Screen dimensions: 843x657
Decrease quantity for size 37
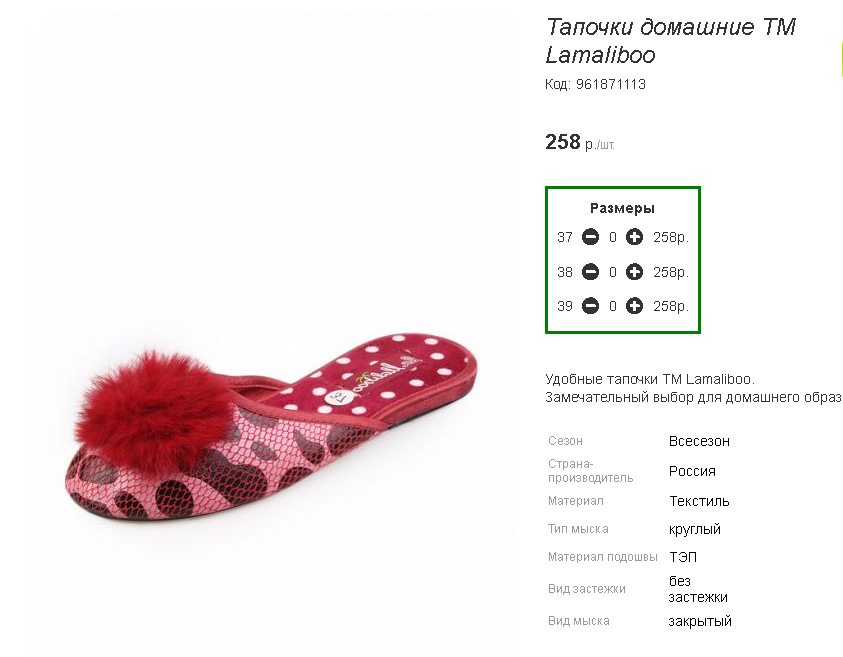[590, 237]
